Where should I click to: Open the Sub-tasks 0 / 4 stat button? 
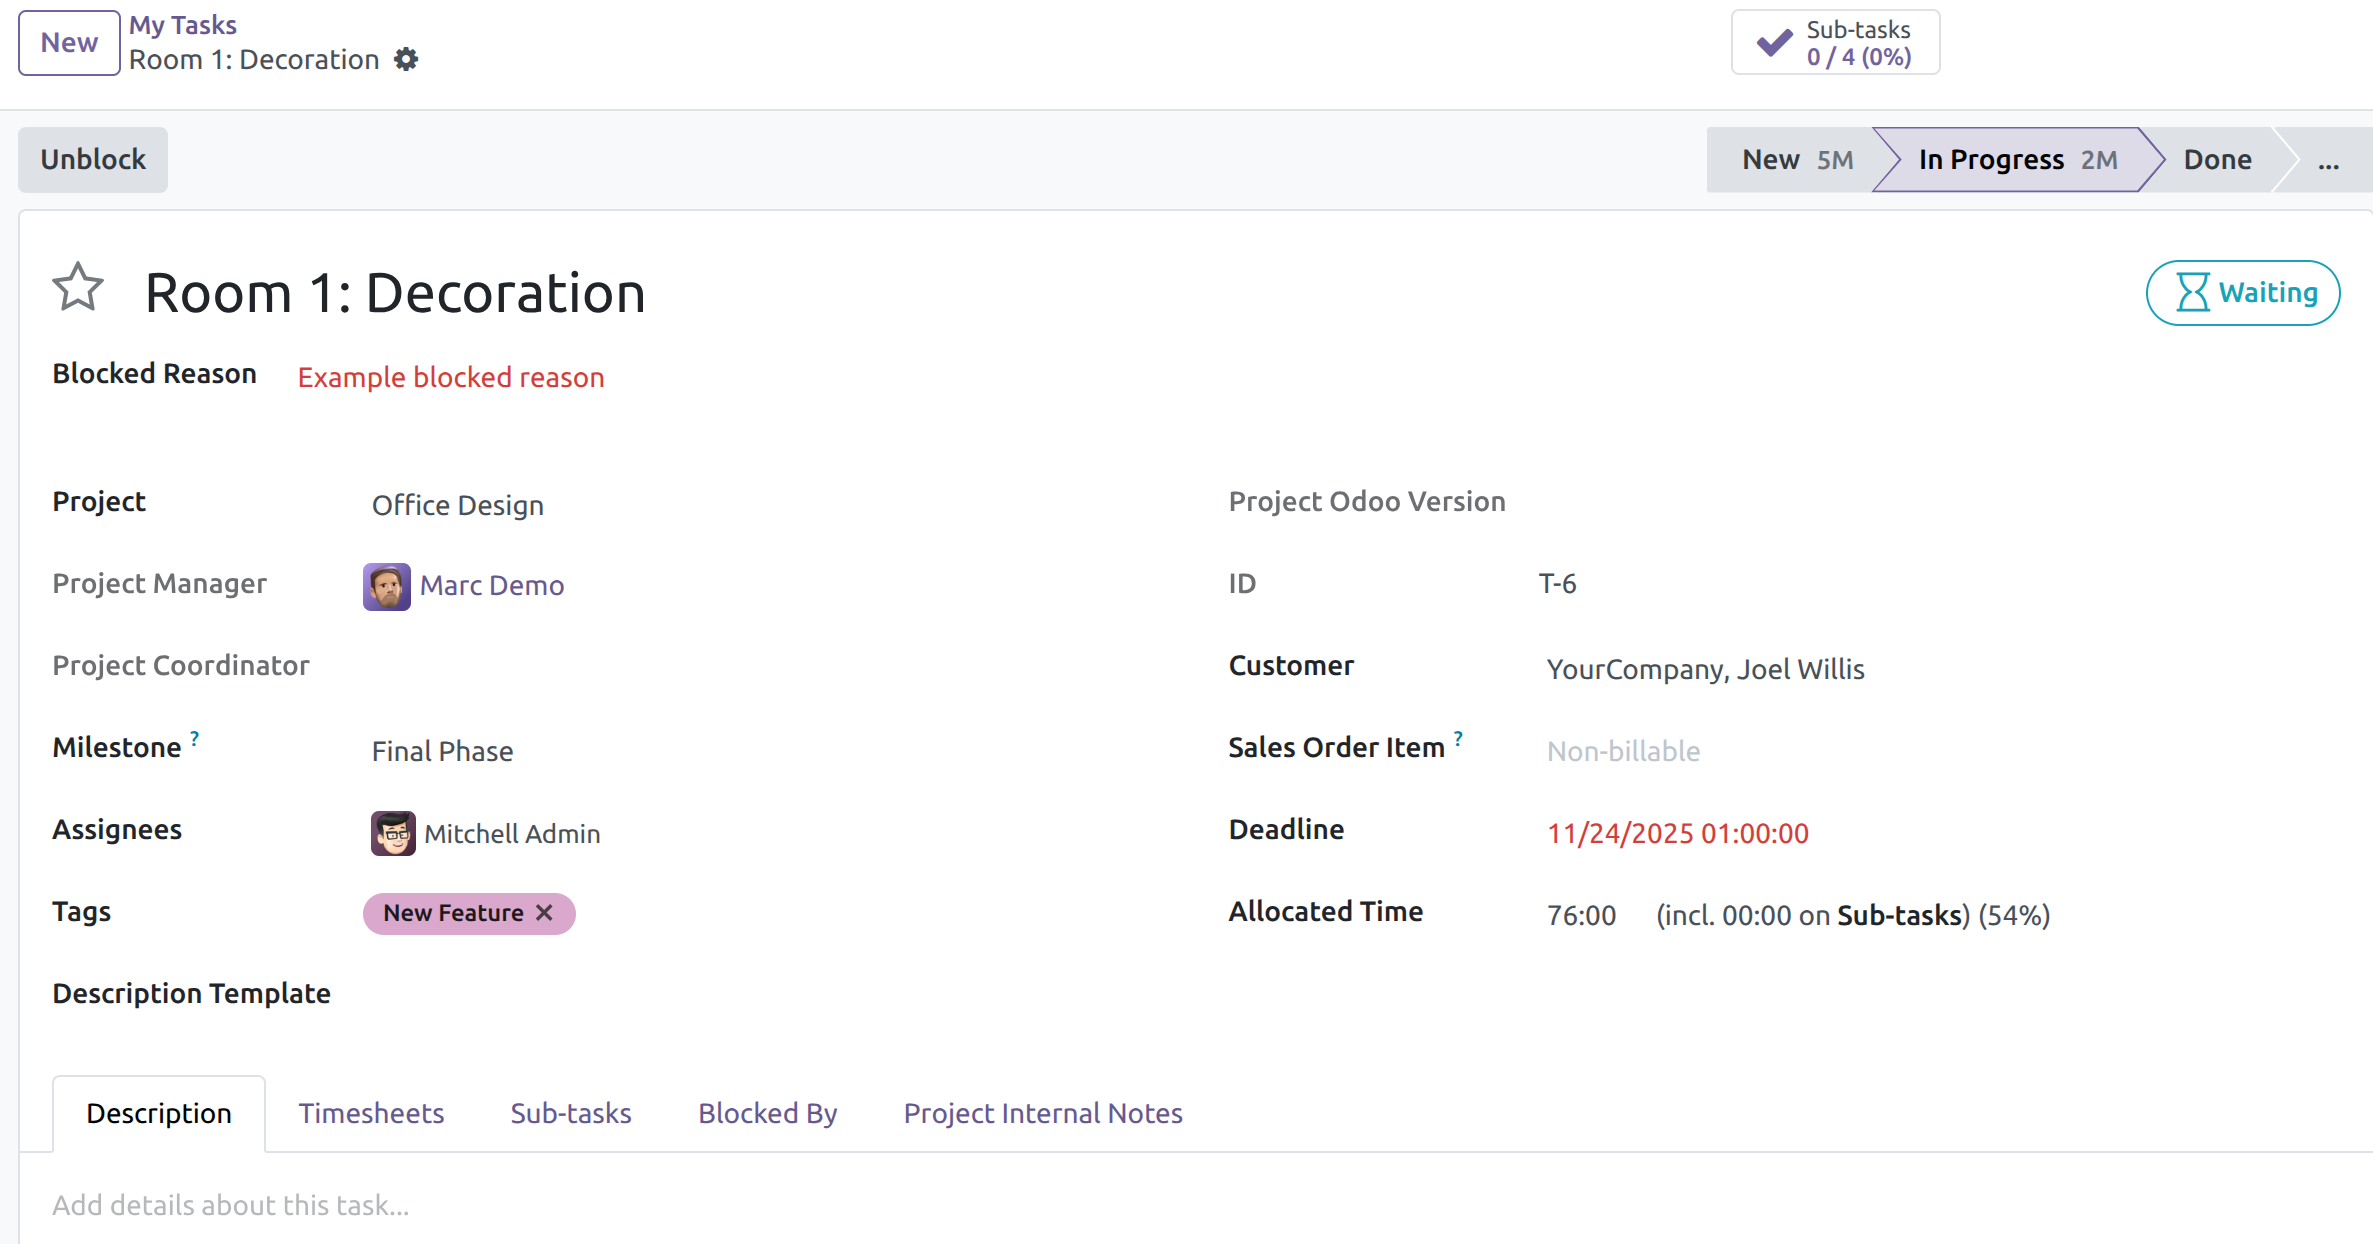point(1835,43)
